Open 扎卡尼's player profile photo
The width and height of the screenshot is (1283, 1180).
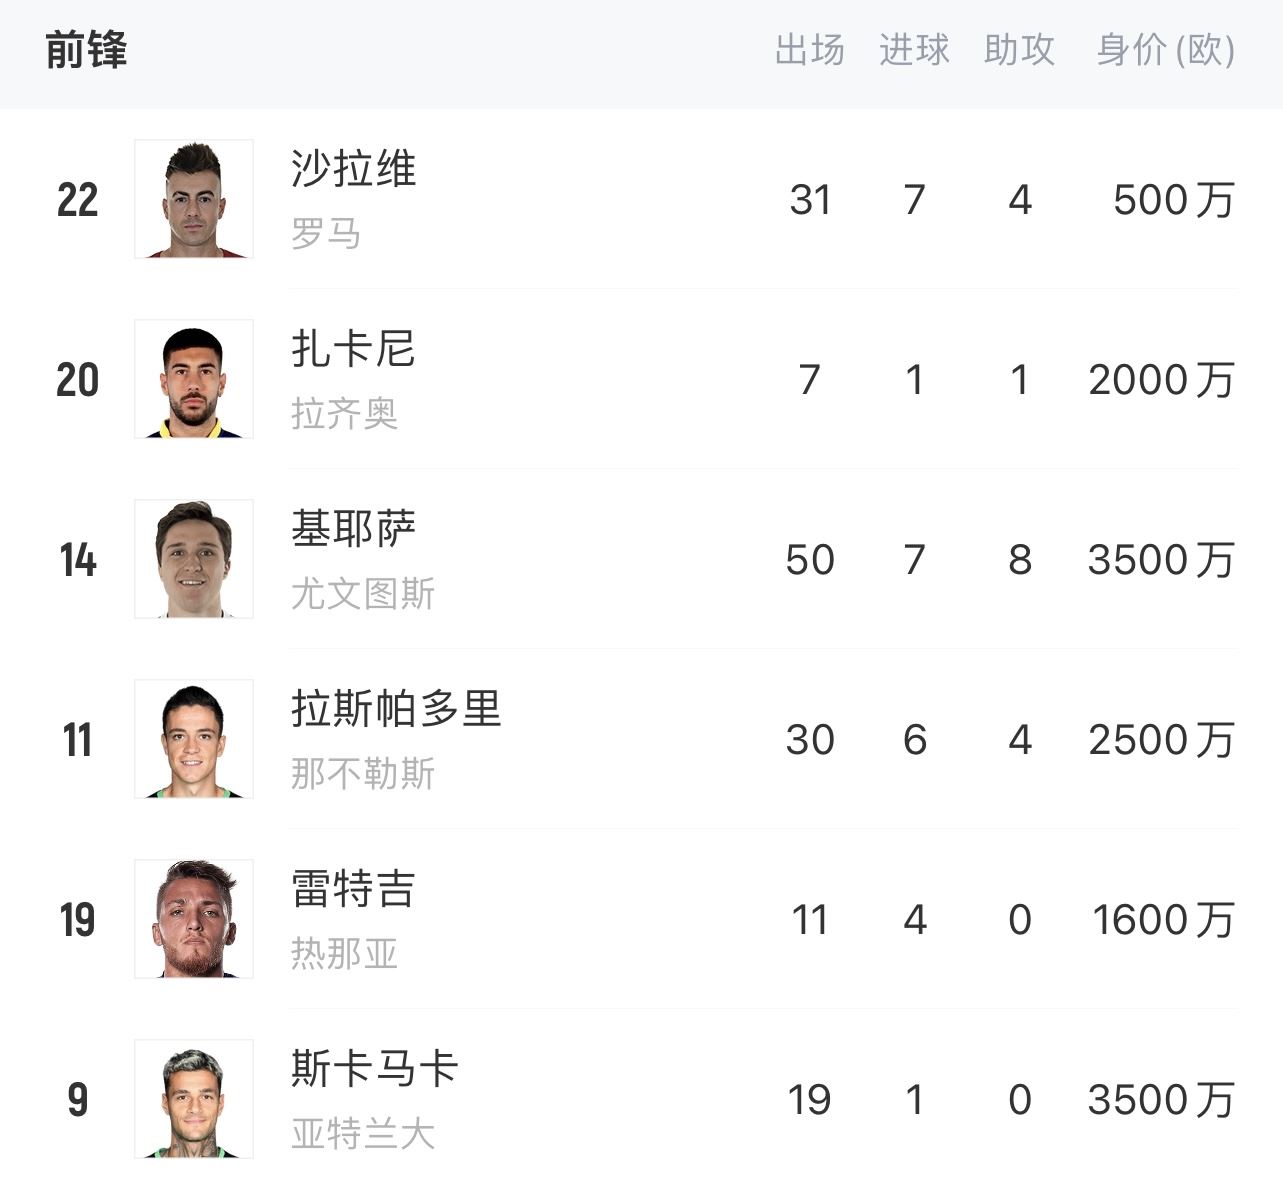coord(193,379)
